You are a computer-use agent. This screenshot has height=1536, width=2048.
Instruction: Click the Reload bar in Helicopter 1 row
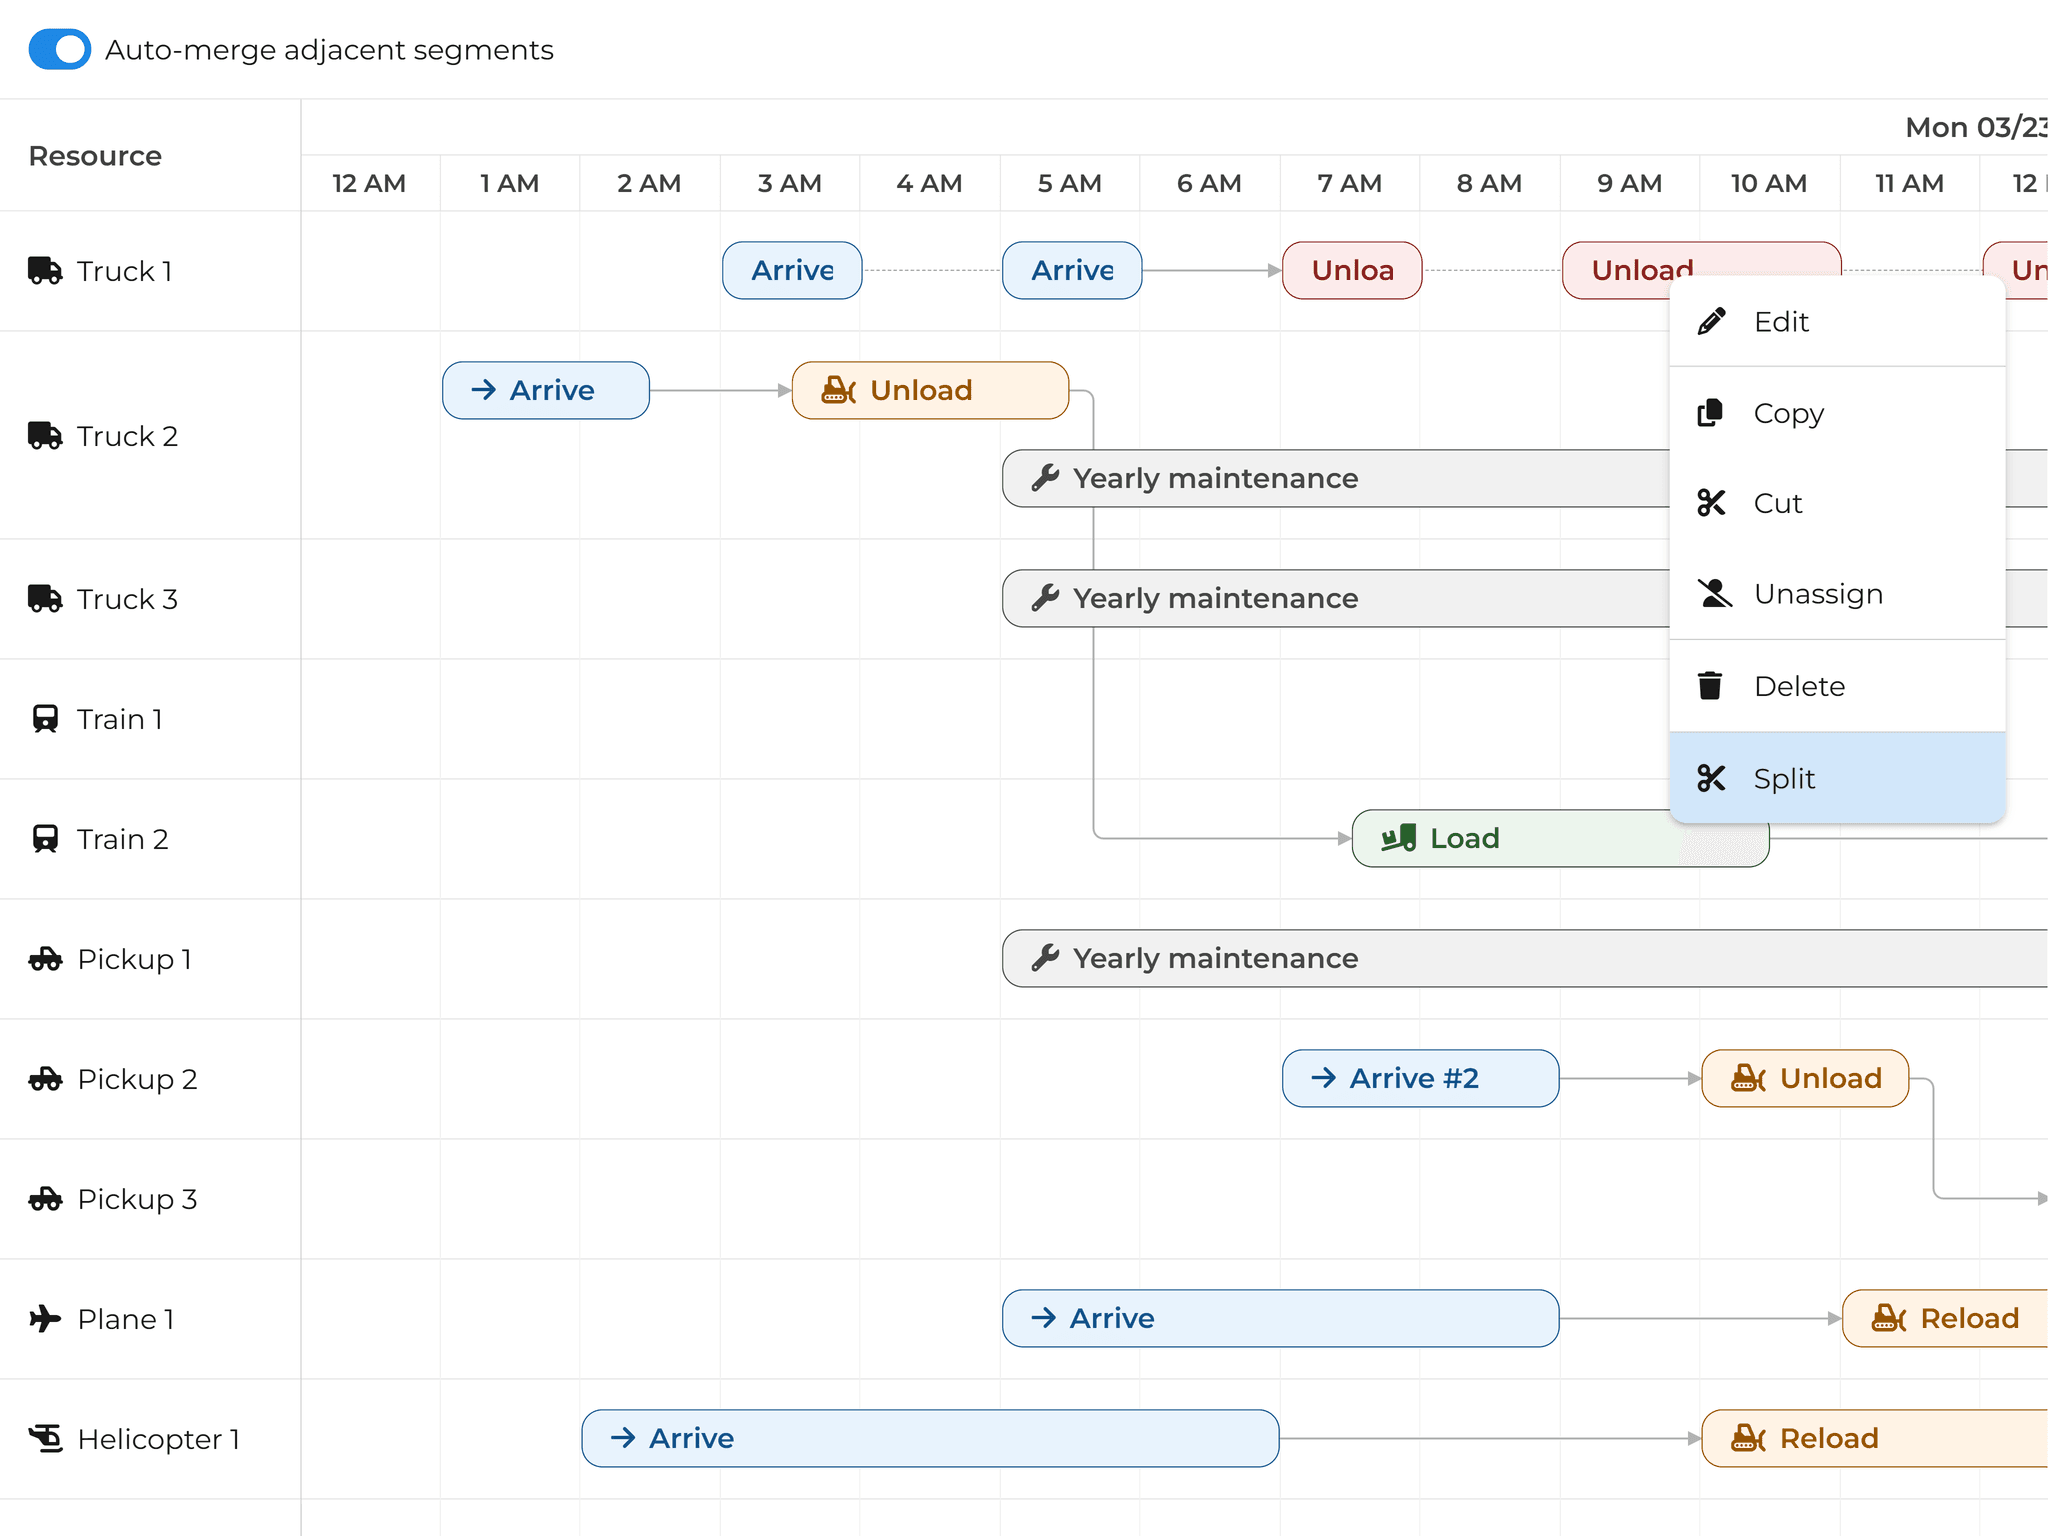click(x=1828, y=1438)
